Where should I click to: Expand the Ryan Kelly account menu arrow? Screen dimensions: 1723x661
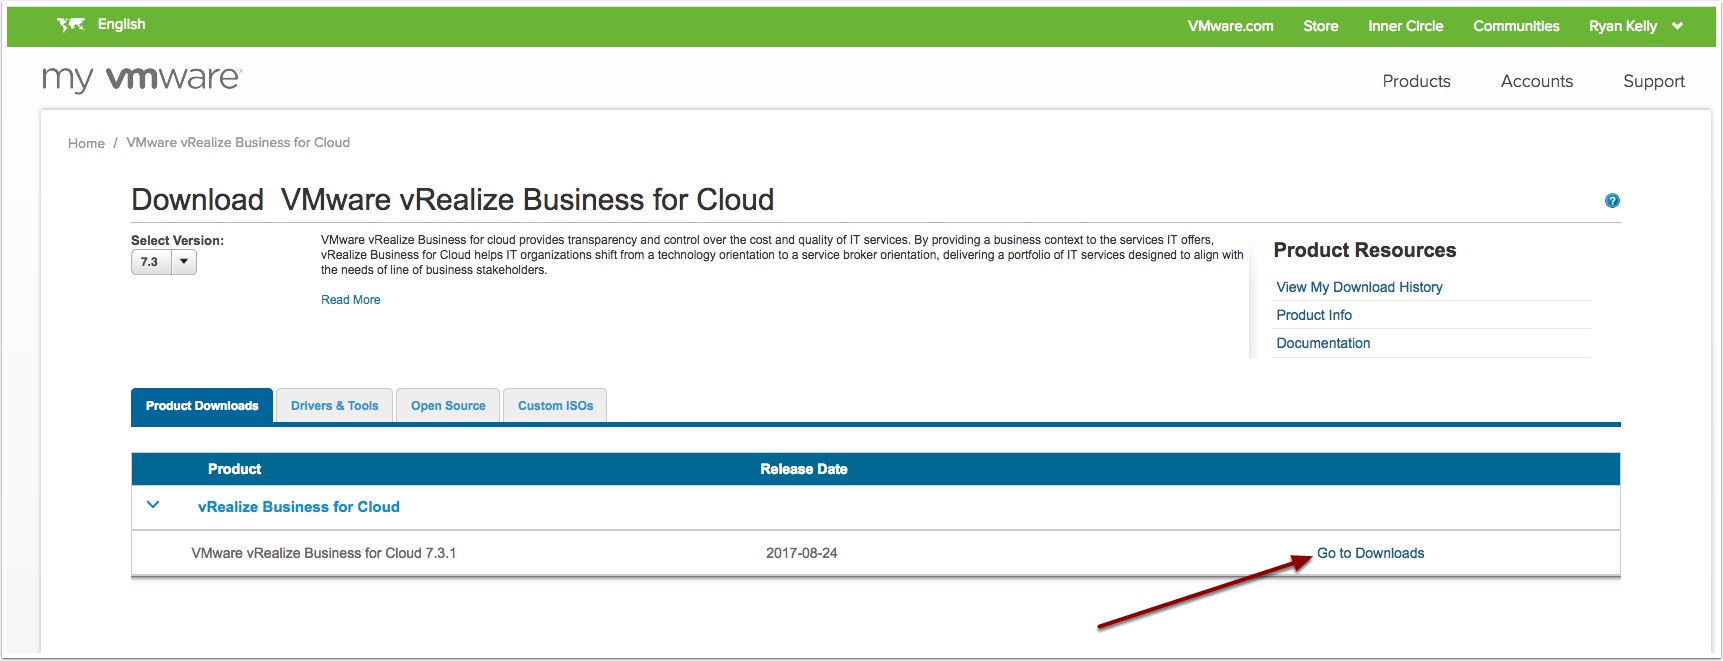[1677, 26]
